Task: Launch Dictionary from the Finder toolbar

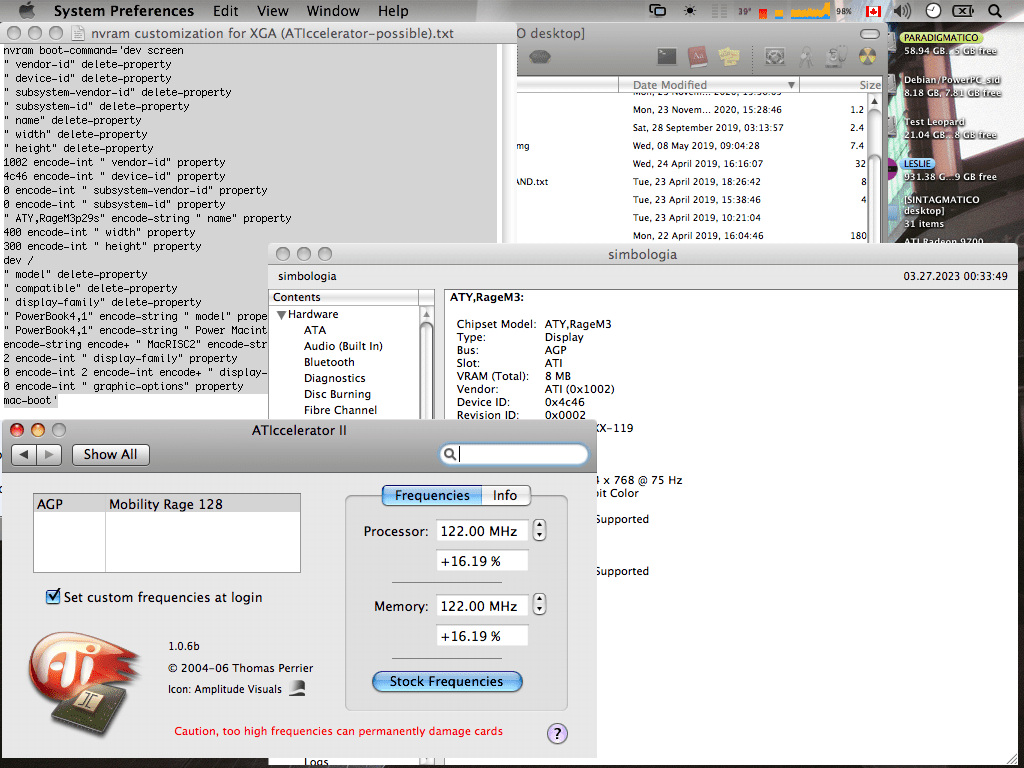Action: coord(698,57)
